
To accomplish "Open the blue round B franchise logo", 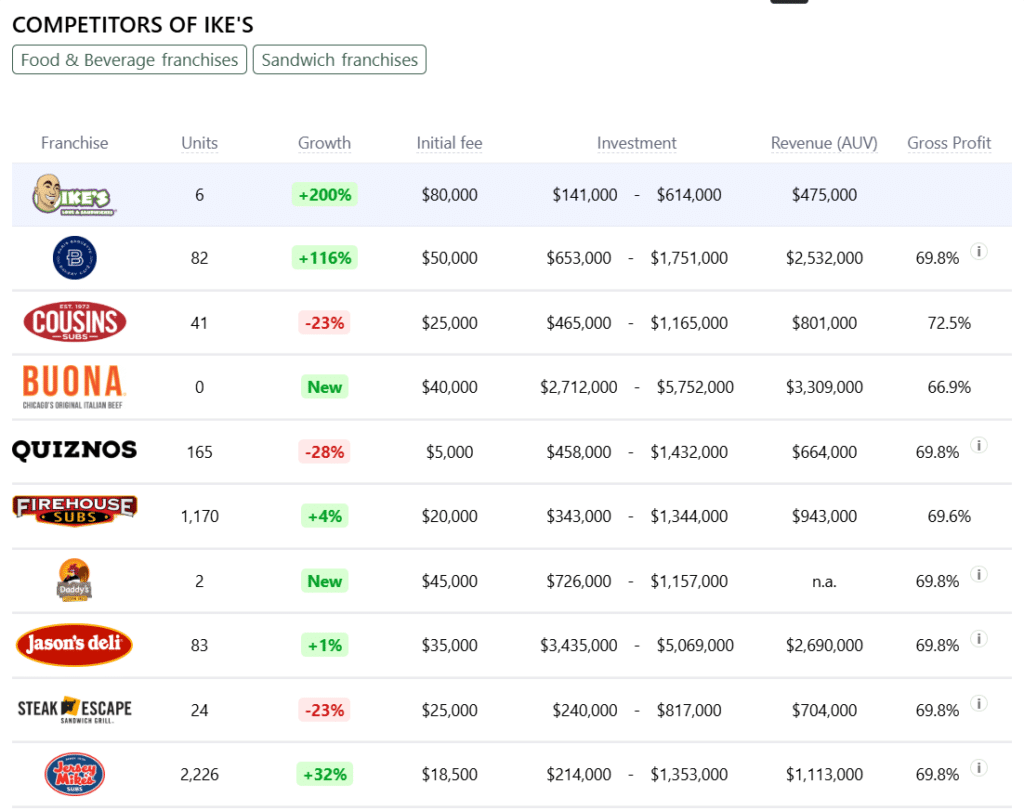I will [x=74, y=258].
